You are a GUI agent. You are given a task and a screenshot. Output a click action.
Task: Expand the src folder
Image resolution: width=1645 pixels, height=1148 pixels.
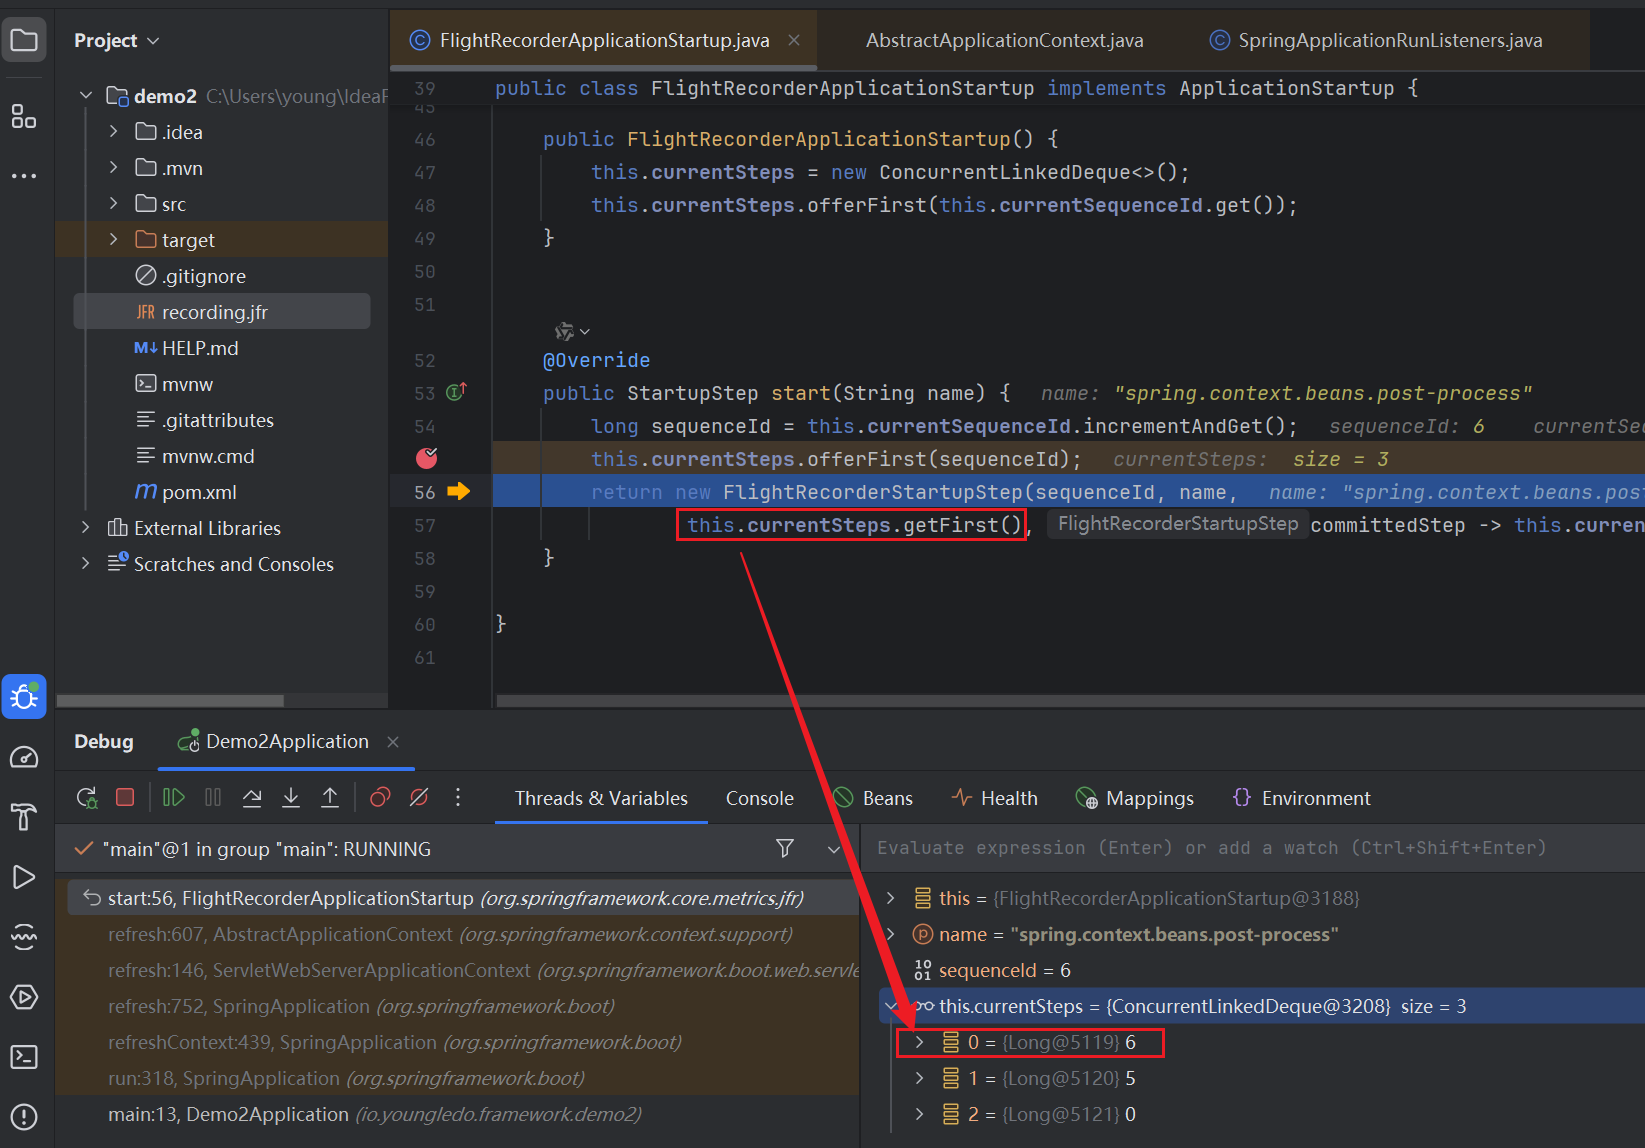point(113,203)
